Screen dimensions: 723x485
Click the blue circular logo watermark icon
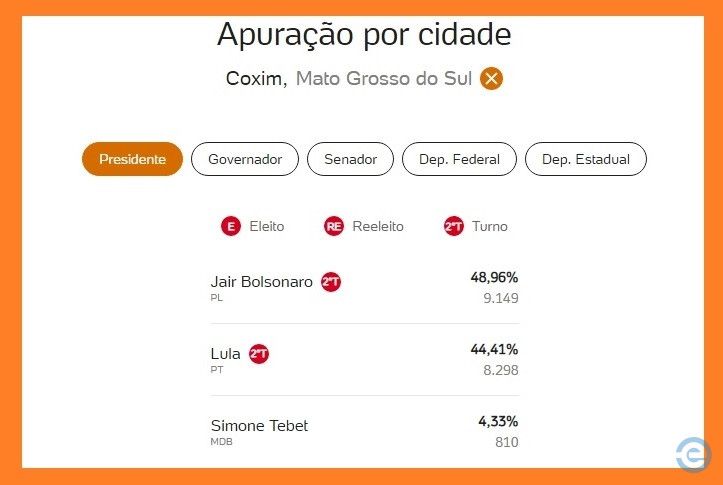click(x=693, y=455)
